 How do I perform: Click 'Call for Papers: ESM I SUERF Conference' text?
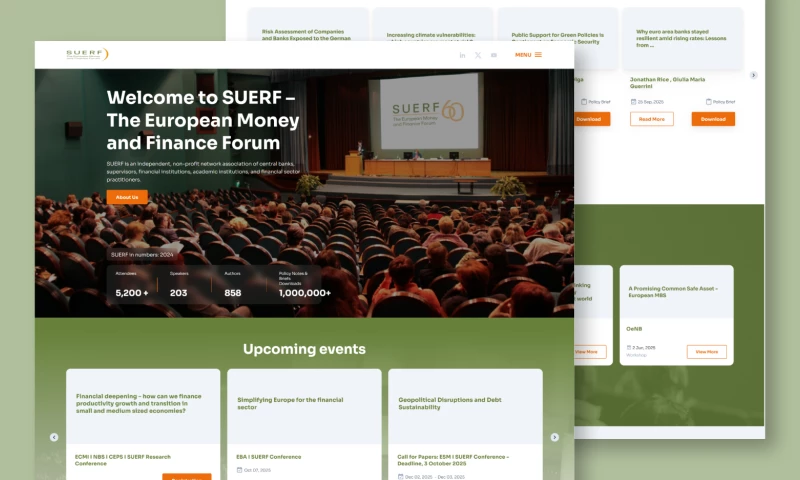453,460
